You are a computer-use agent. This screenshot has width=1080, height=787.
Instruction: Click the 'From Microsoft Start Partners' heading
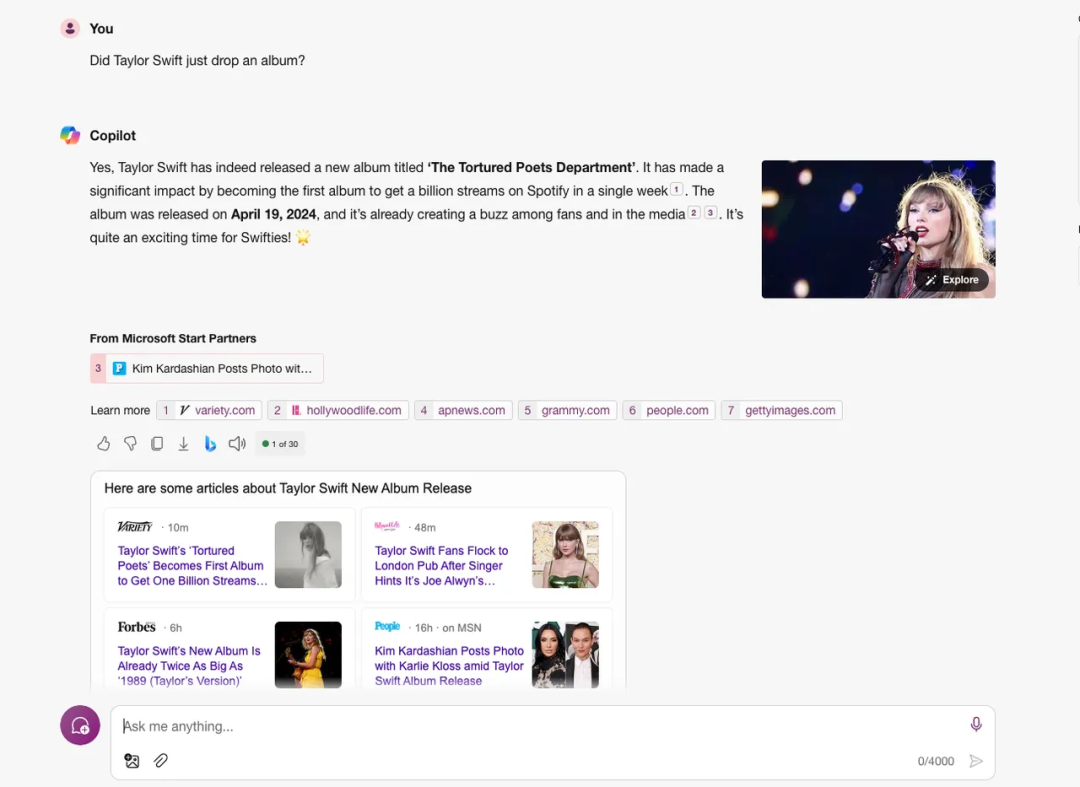[x=173, y=339]
